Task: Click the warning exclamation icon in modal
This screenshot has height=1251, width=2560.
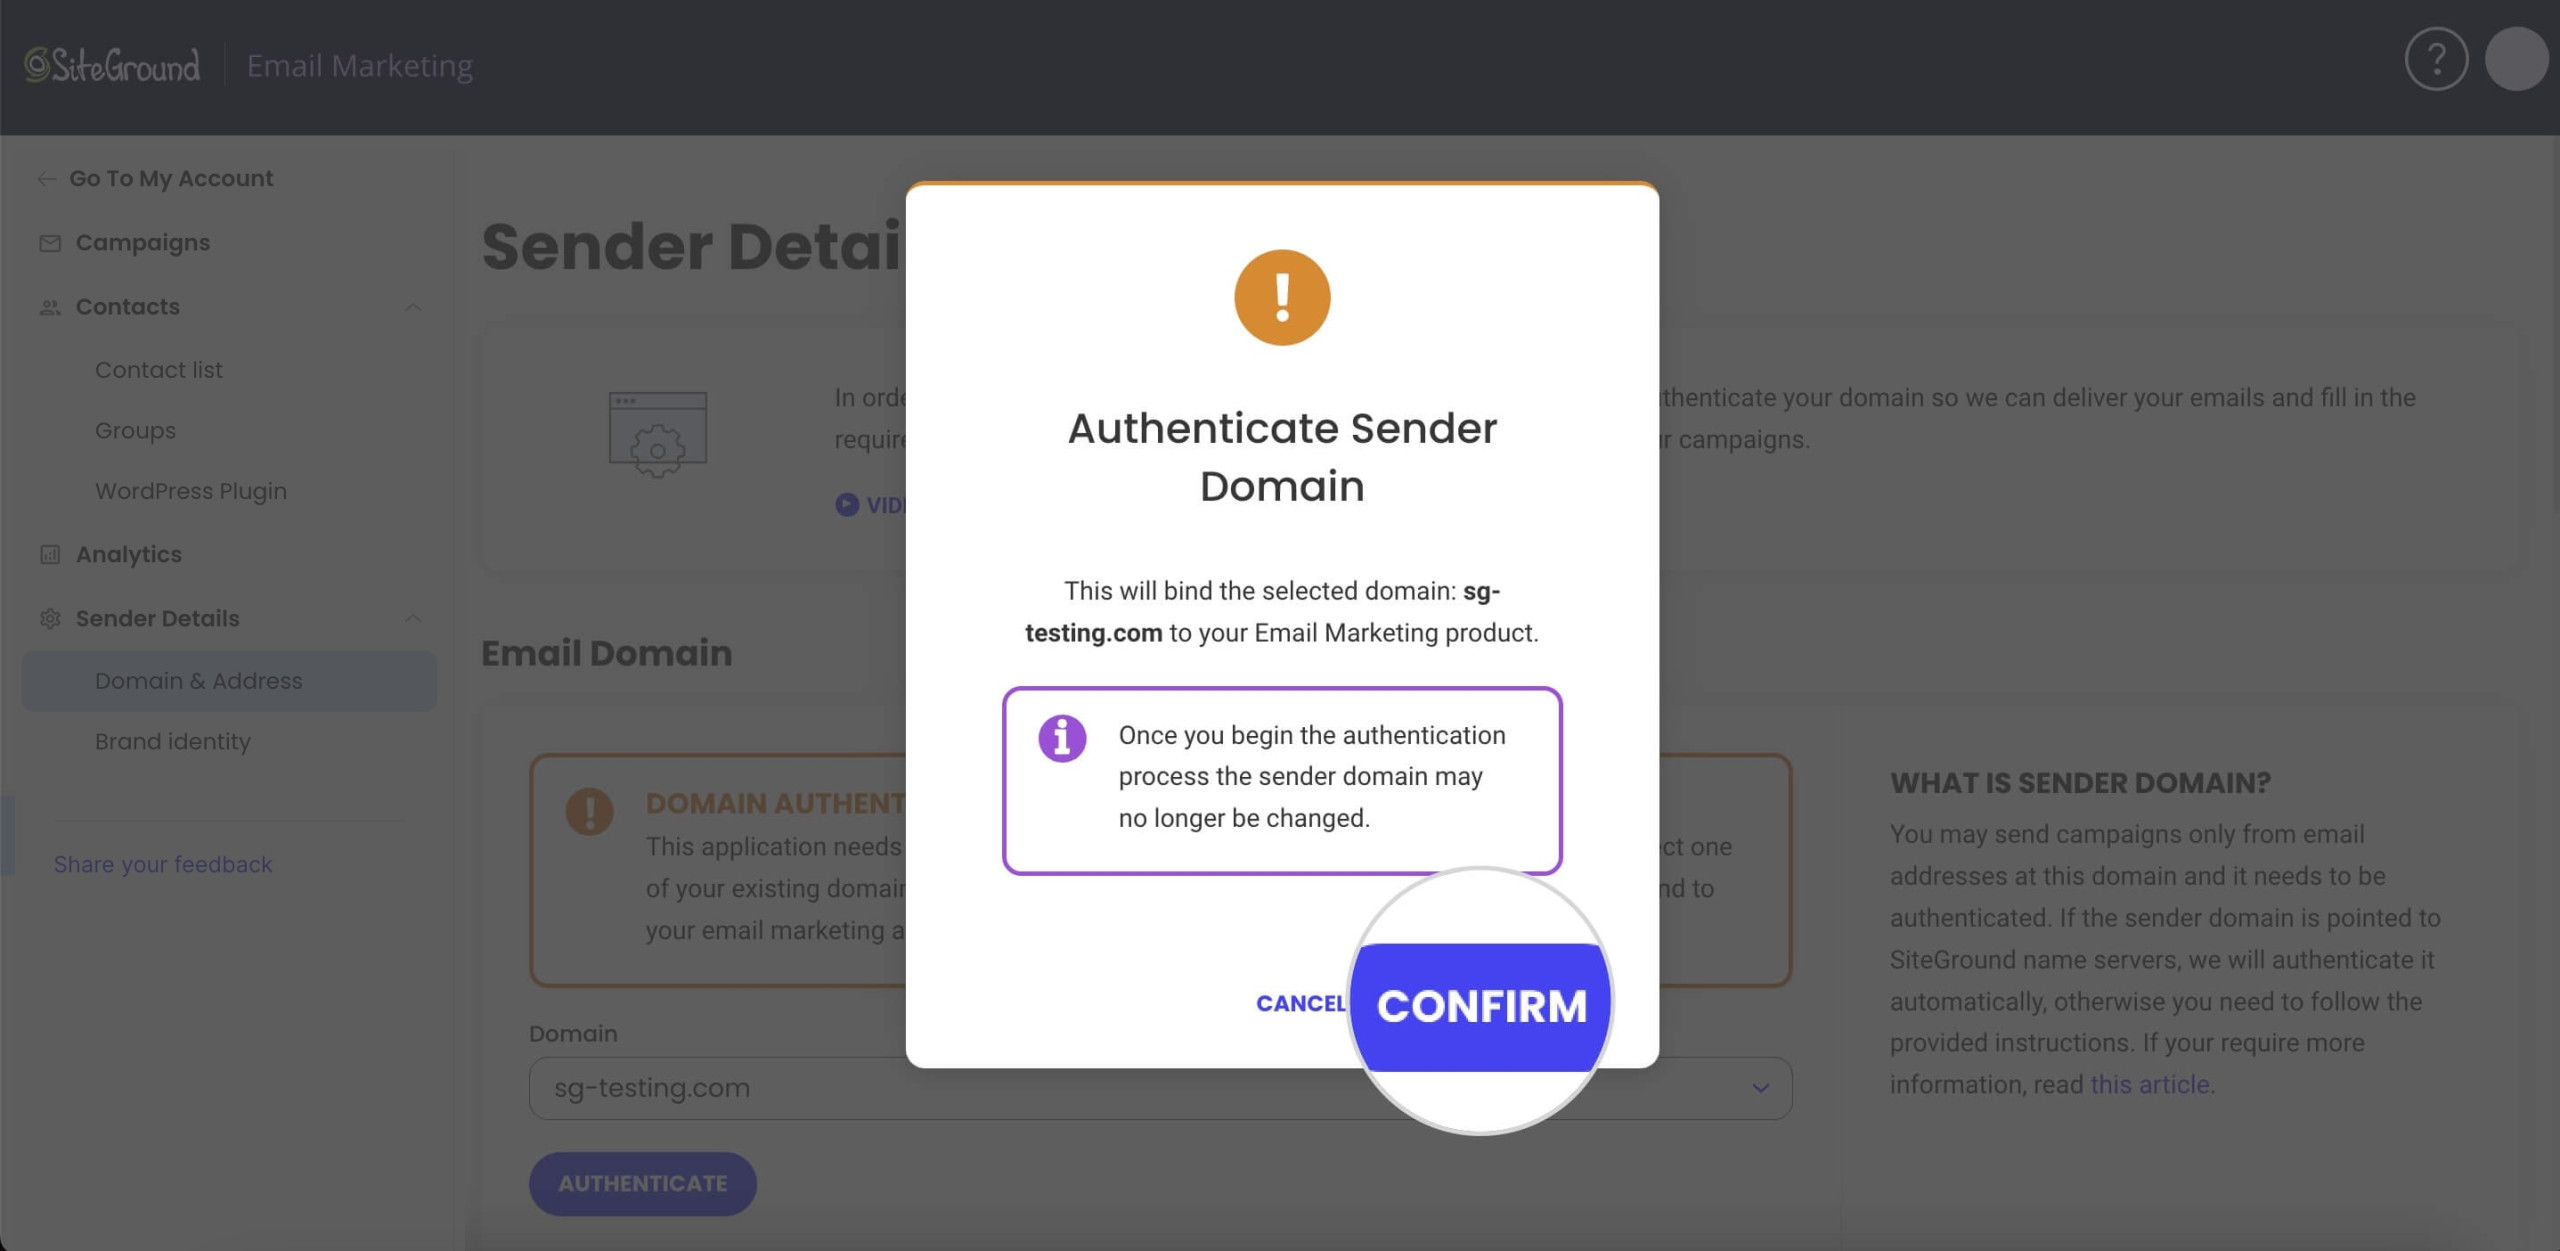Action: (x=1282, y=297)
